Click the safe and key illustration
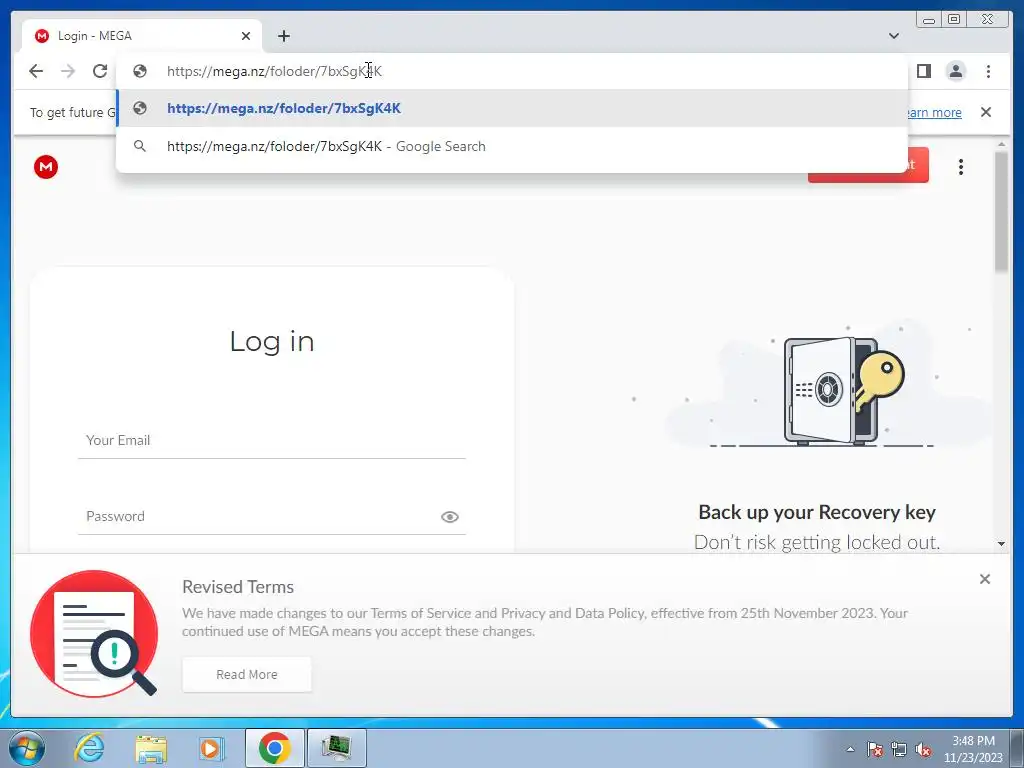 [x=842, y=391]
